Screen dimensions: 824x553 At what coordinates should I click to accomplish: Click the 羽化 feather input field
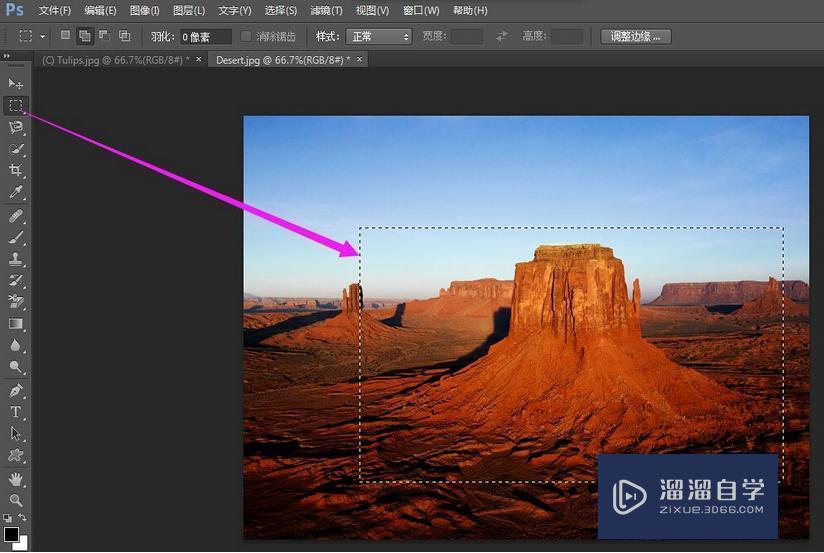point(205,36)
